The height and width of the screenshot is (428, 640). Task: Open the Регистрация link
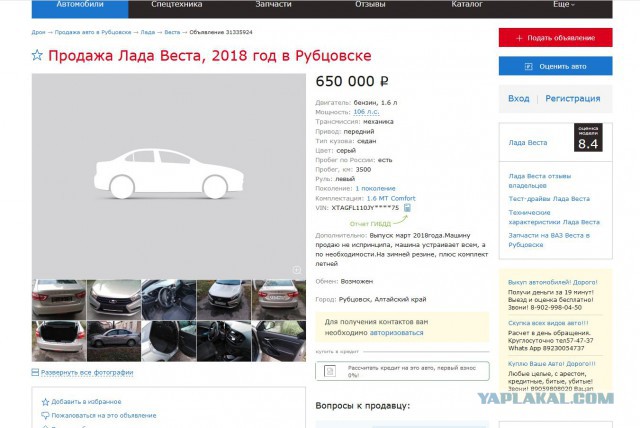[x=573, y=98]
